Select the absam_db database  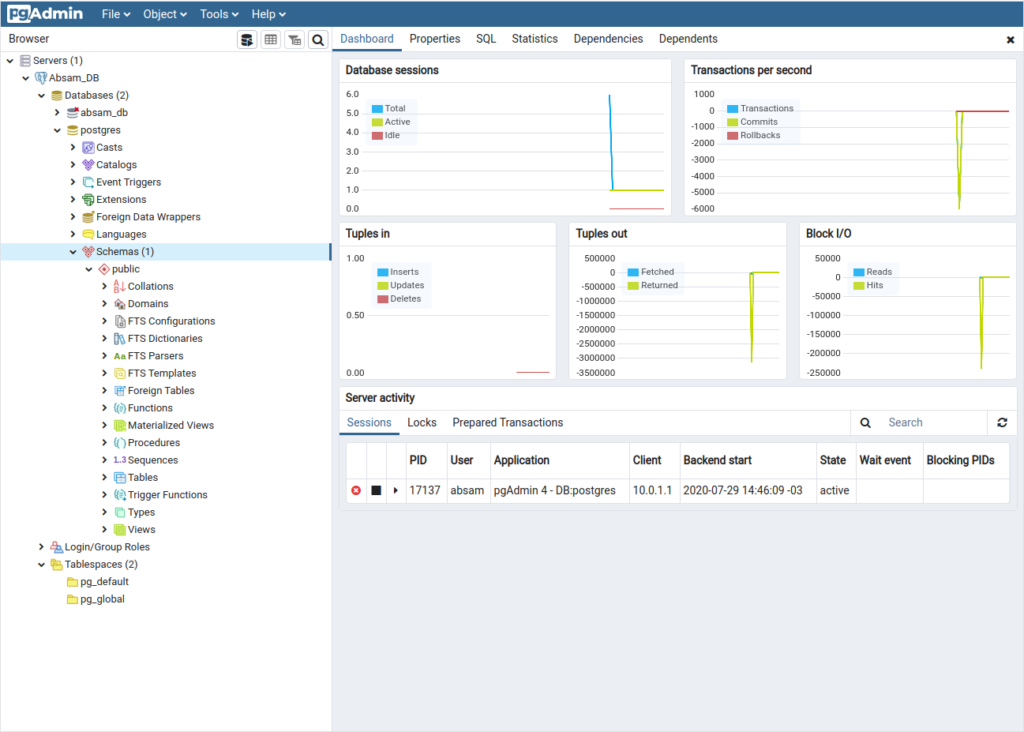pyautogui.click(x=103, y=113)
